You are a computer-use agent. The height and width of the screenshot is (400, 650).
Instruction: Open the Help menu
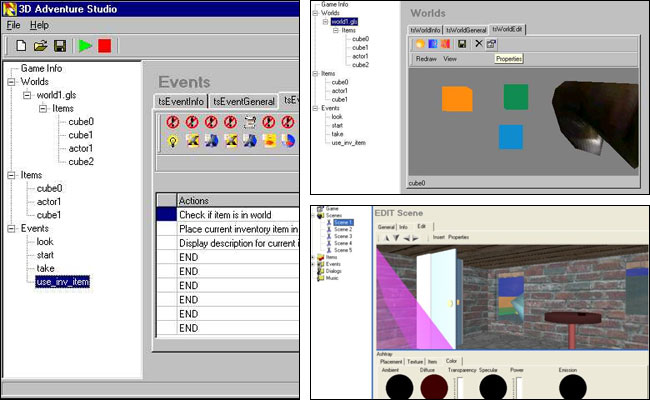tap(39, 24)
